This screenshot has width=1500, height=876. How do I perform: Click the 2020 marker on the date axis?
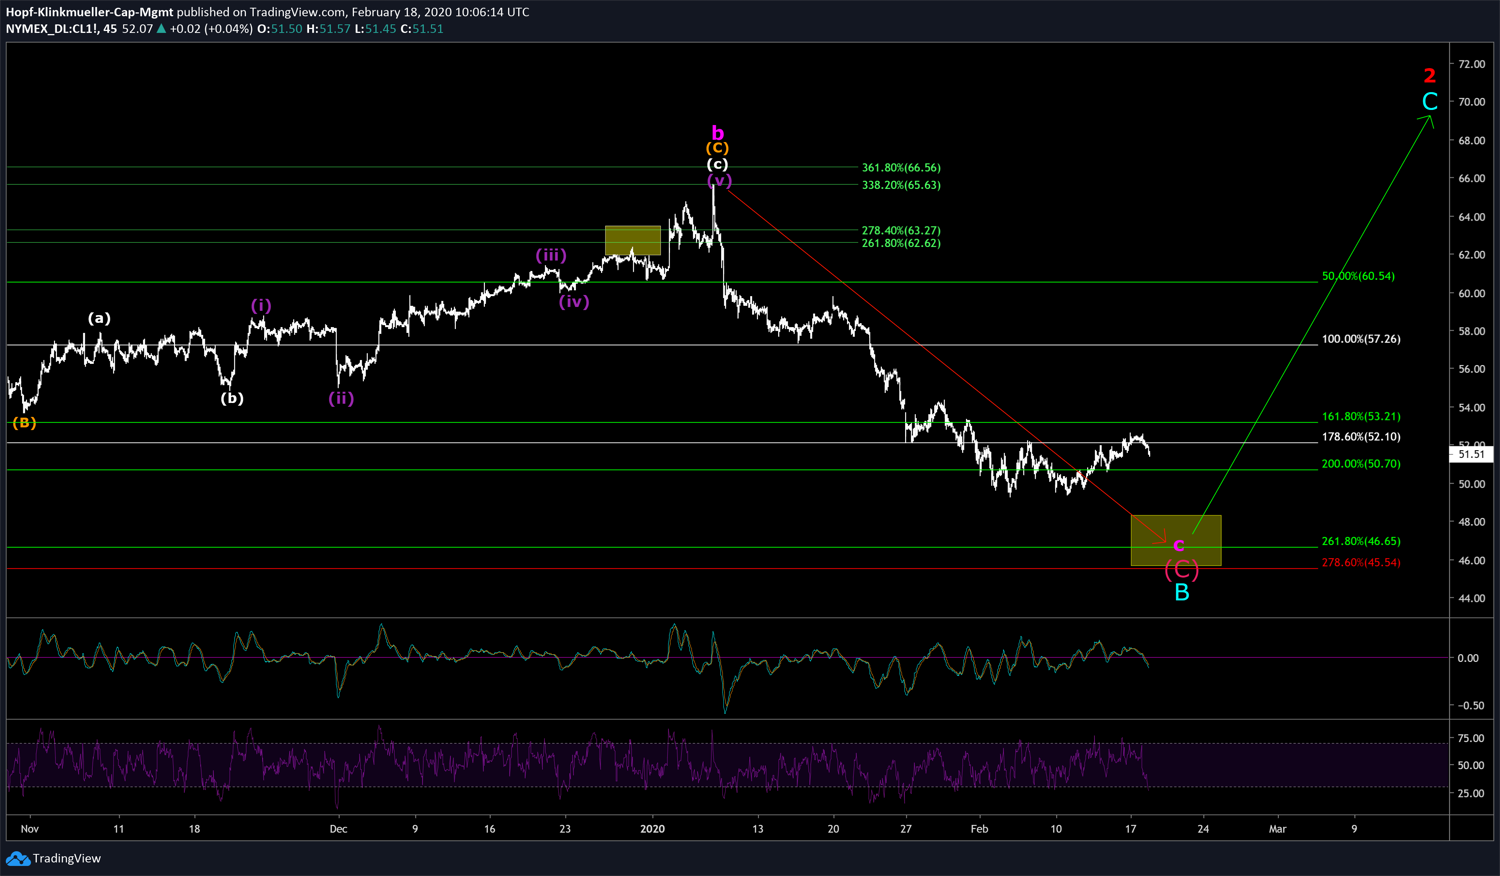(652, 829)
